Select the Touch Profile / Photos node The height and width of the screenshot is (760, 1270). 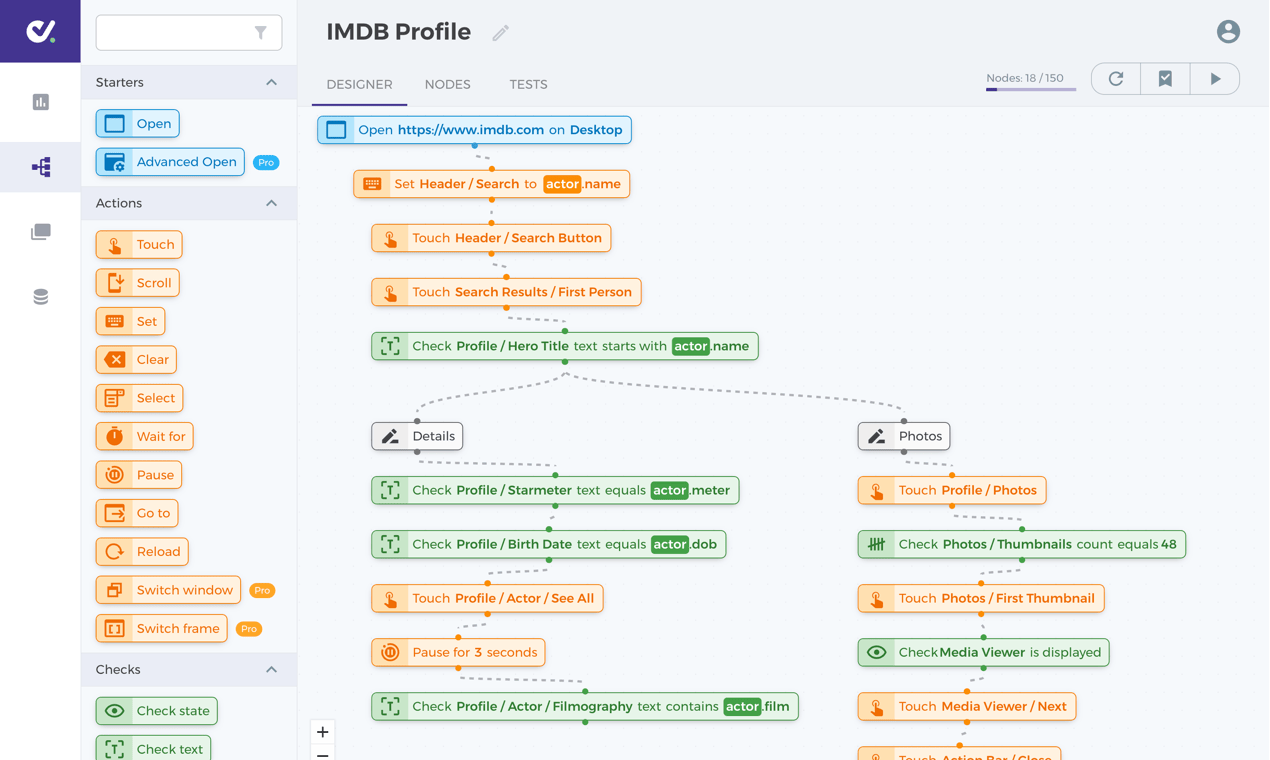(952, 490)
